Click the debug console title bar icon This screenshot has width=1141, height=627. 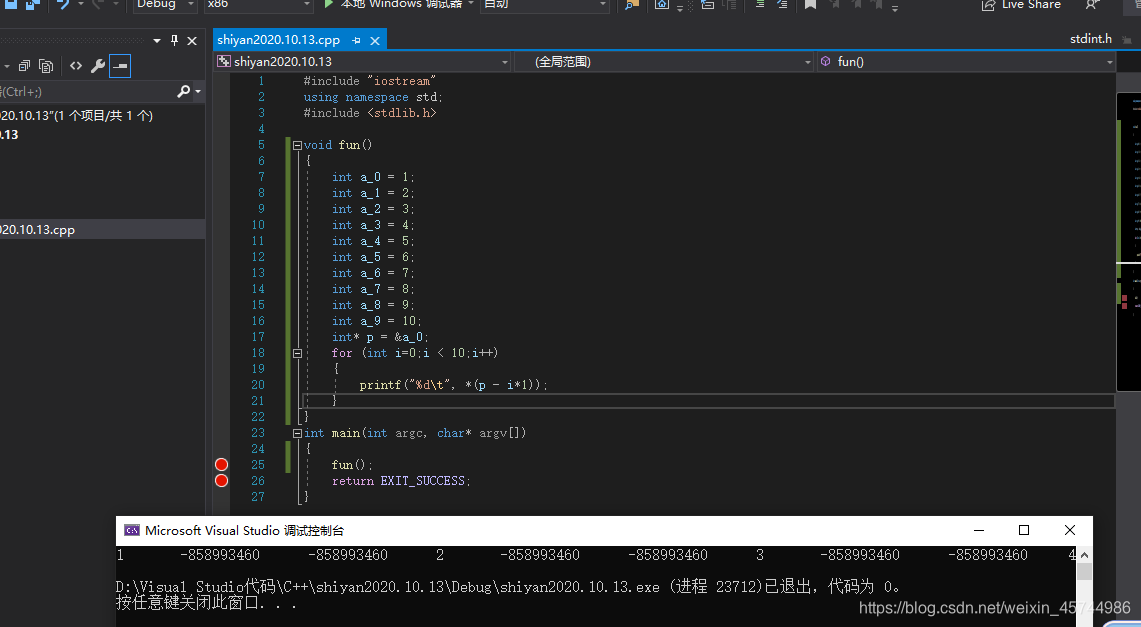point(132,530)
